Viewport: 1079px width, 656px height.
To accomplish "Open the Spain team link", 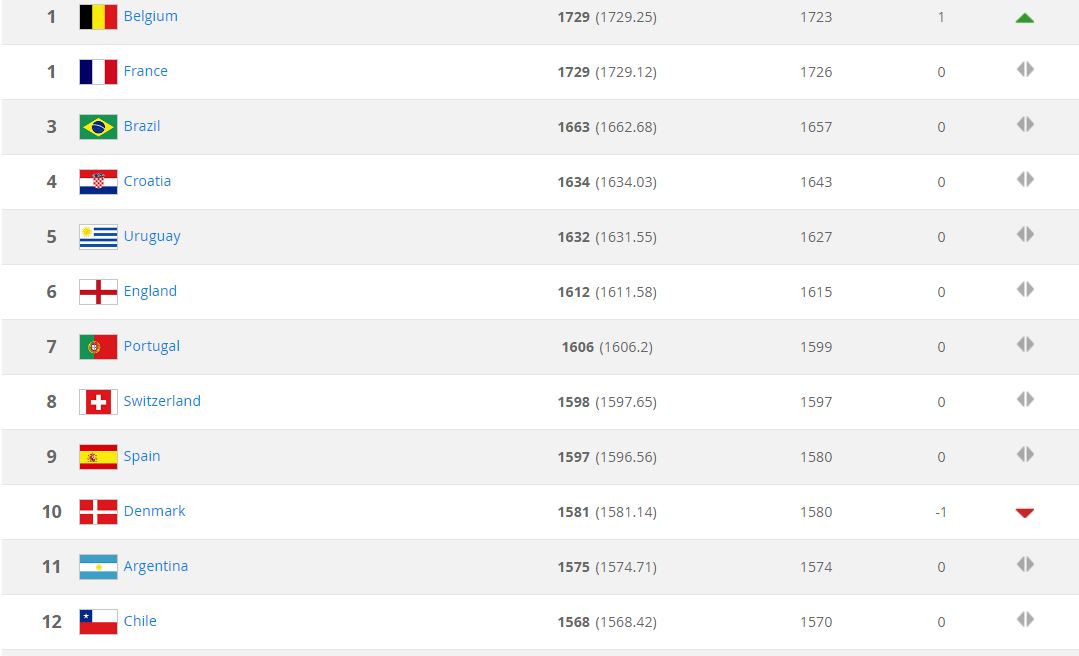I will pyautogui.click(x=142, y=456).
